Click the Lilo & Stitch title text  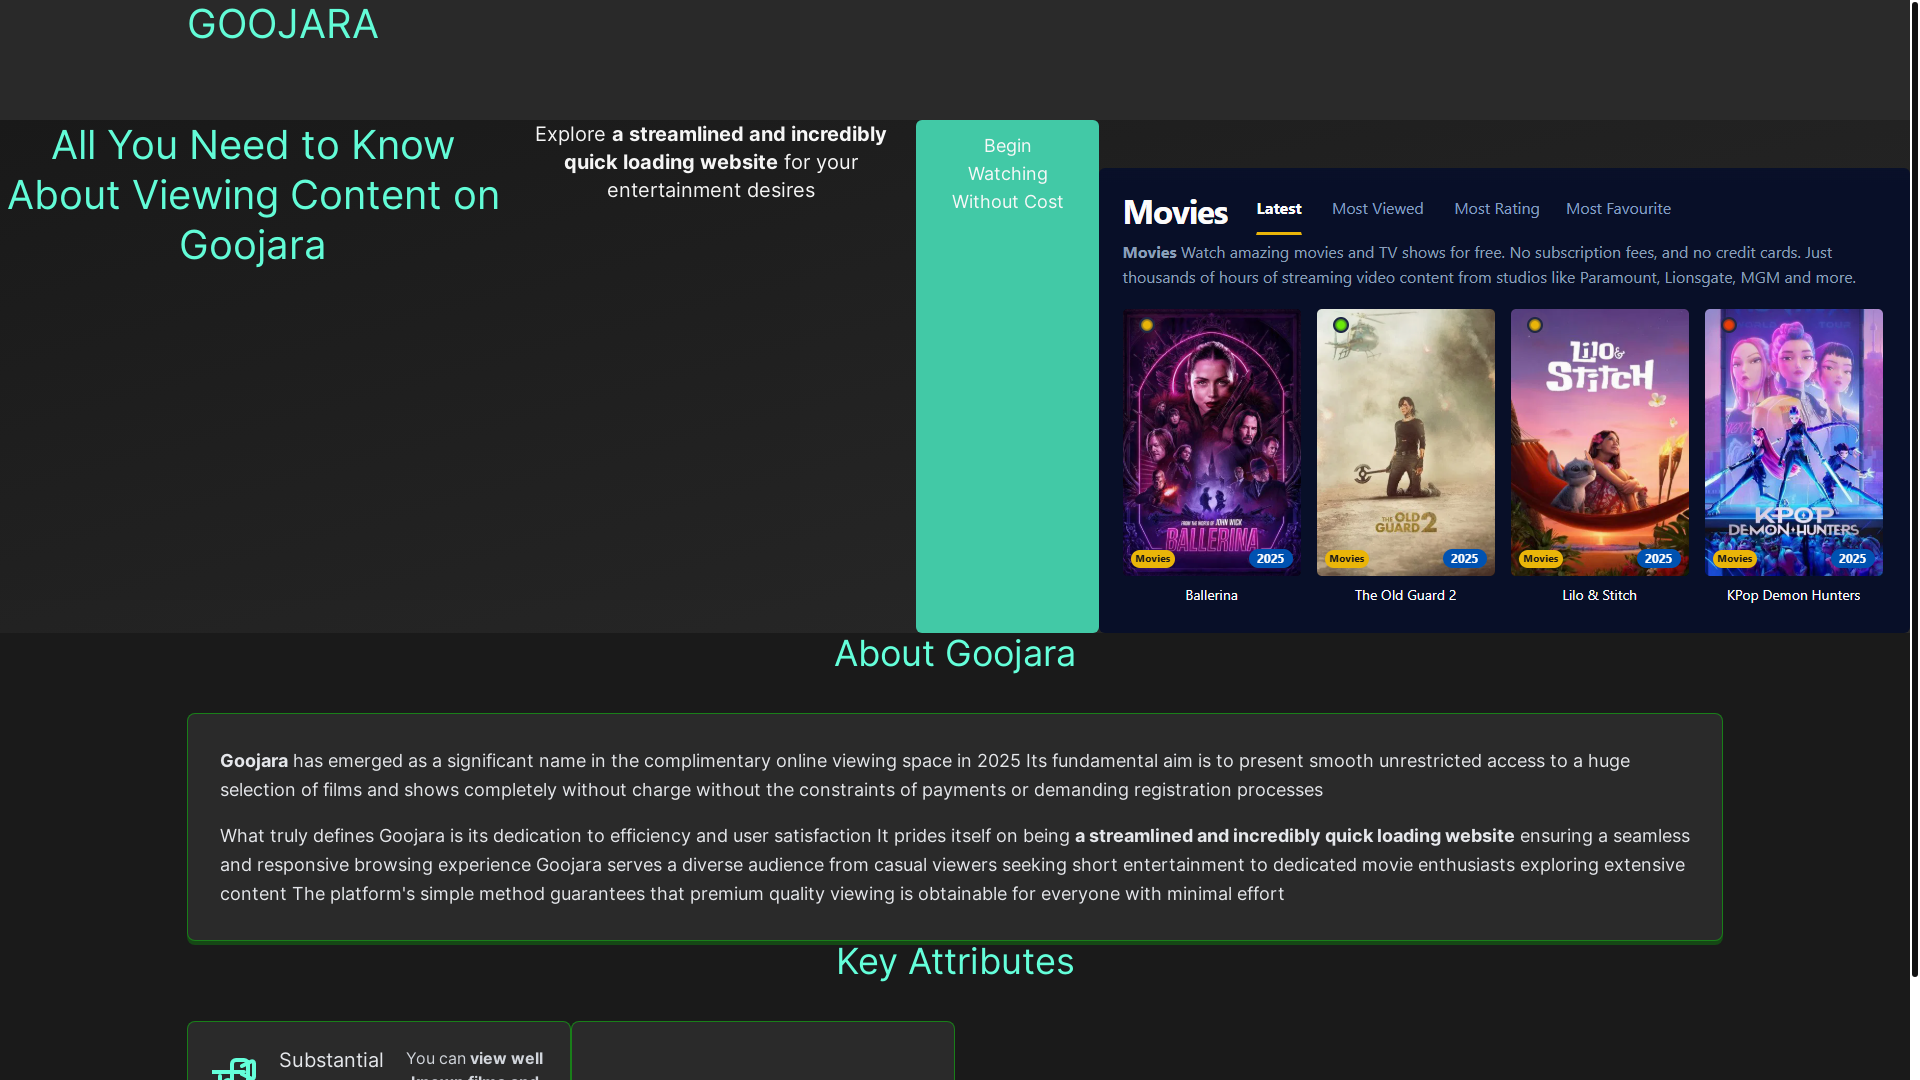pyautogui.click(x=1599, y=595)
